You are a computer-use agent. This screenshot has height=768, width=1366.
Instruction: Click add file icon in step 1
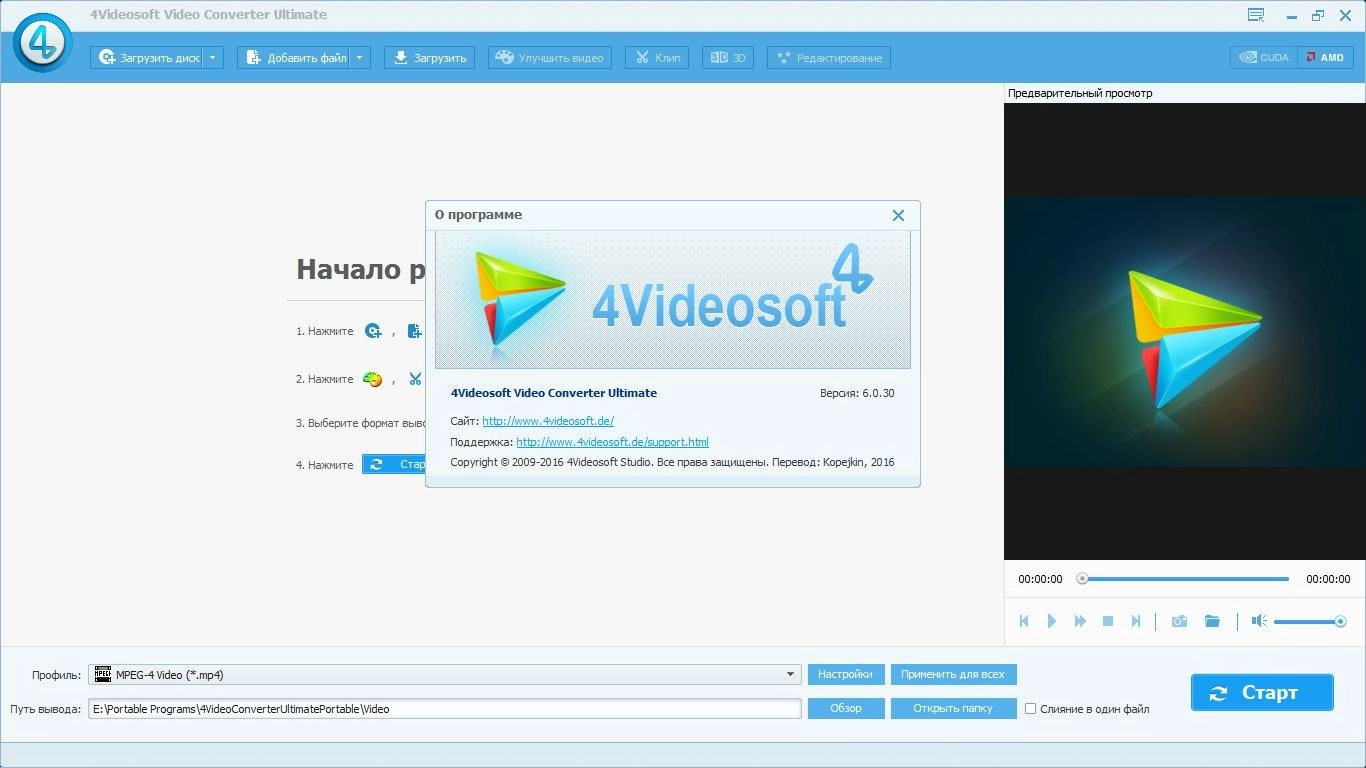pyautogui.click(x=414, y=331)
